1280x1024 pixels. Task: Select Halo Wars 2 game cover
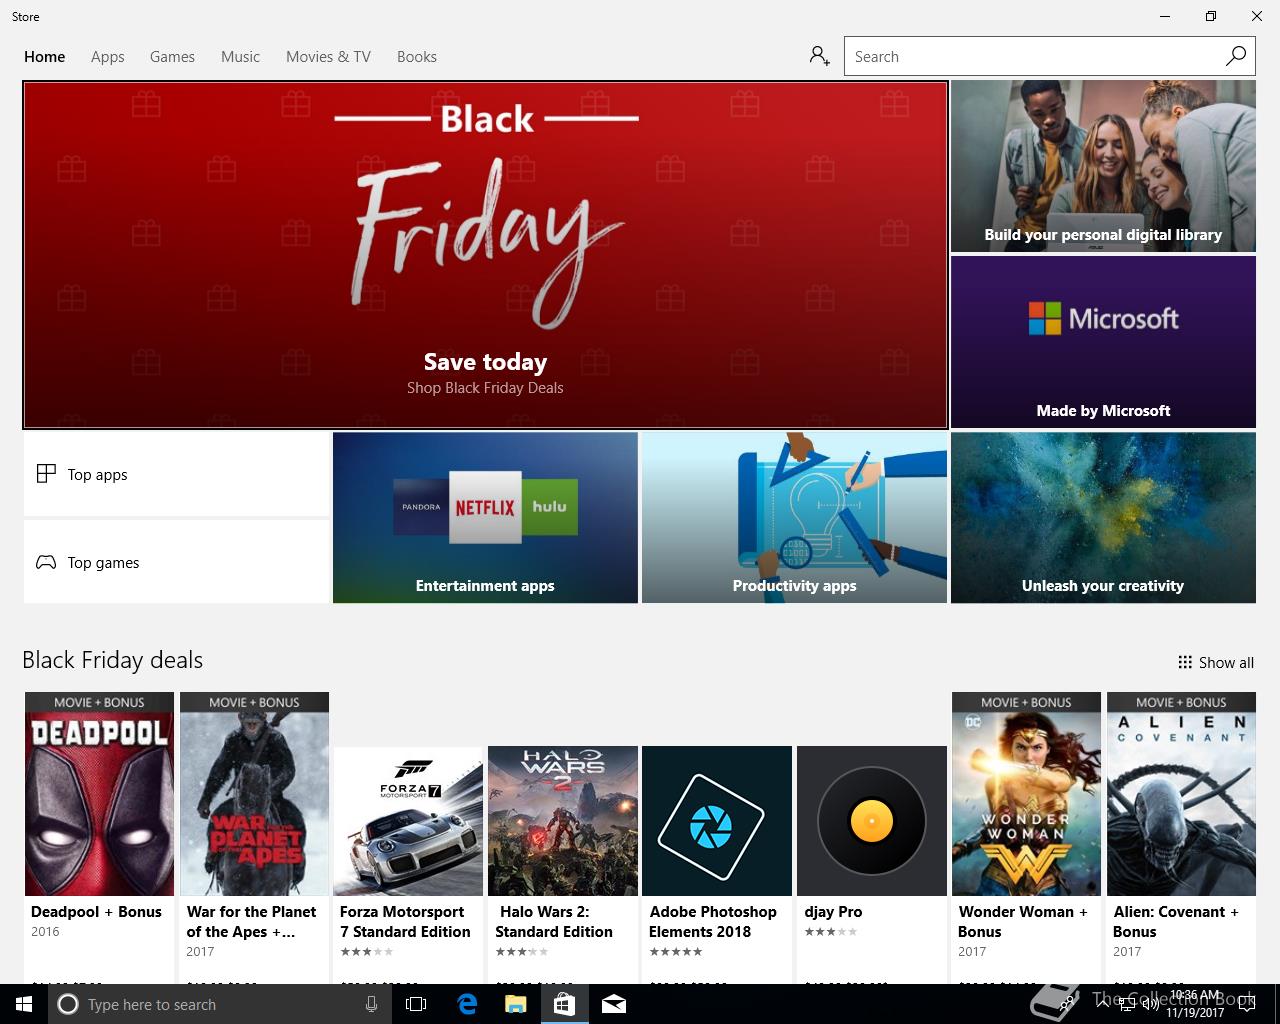click(x=563, y=821)
